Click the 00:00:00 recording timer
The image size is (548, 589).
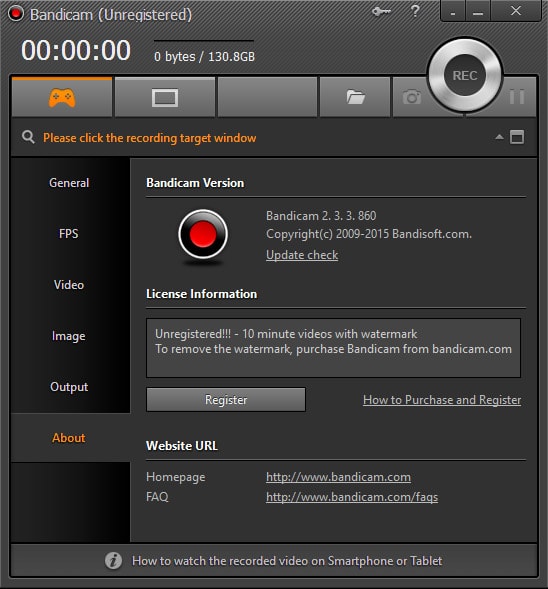click(76, 50)
